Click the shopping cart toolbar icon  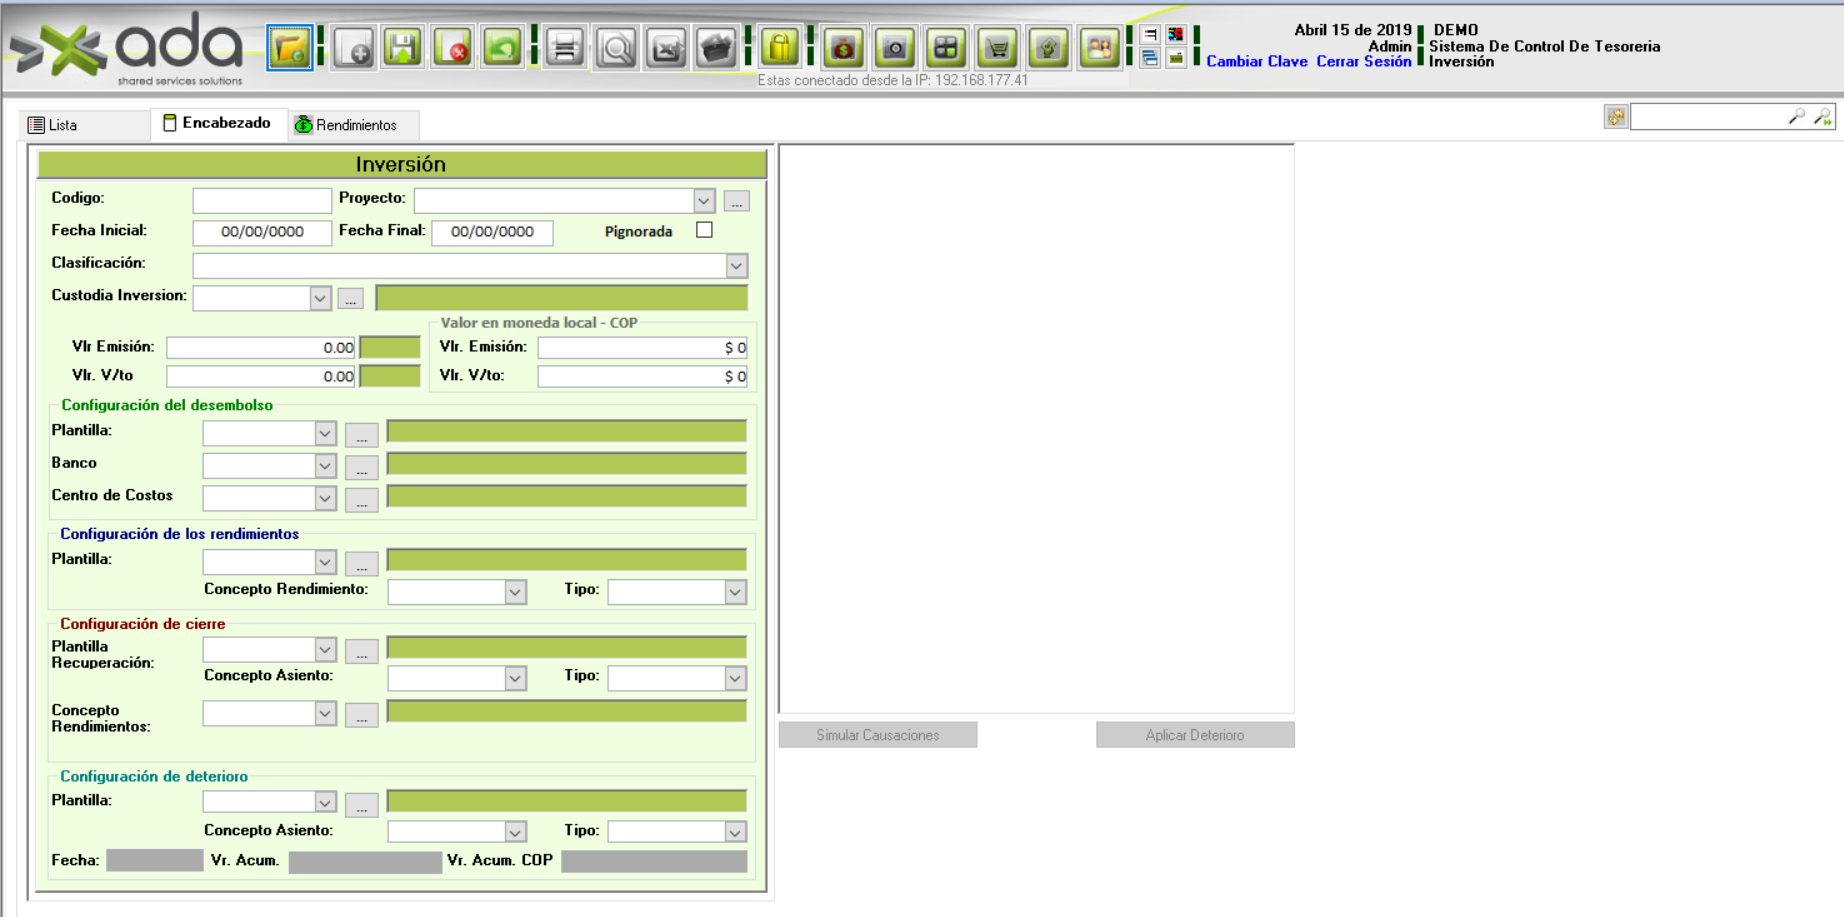[x=997, y=48]
